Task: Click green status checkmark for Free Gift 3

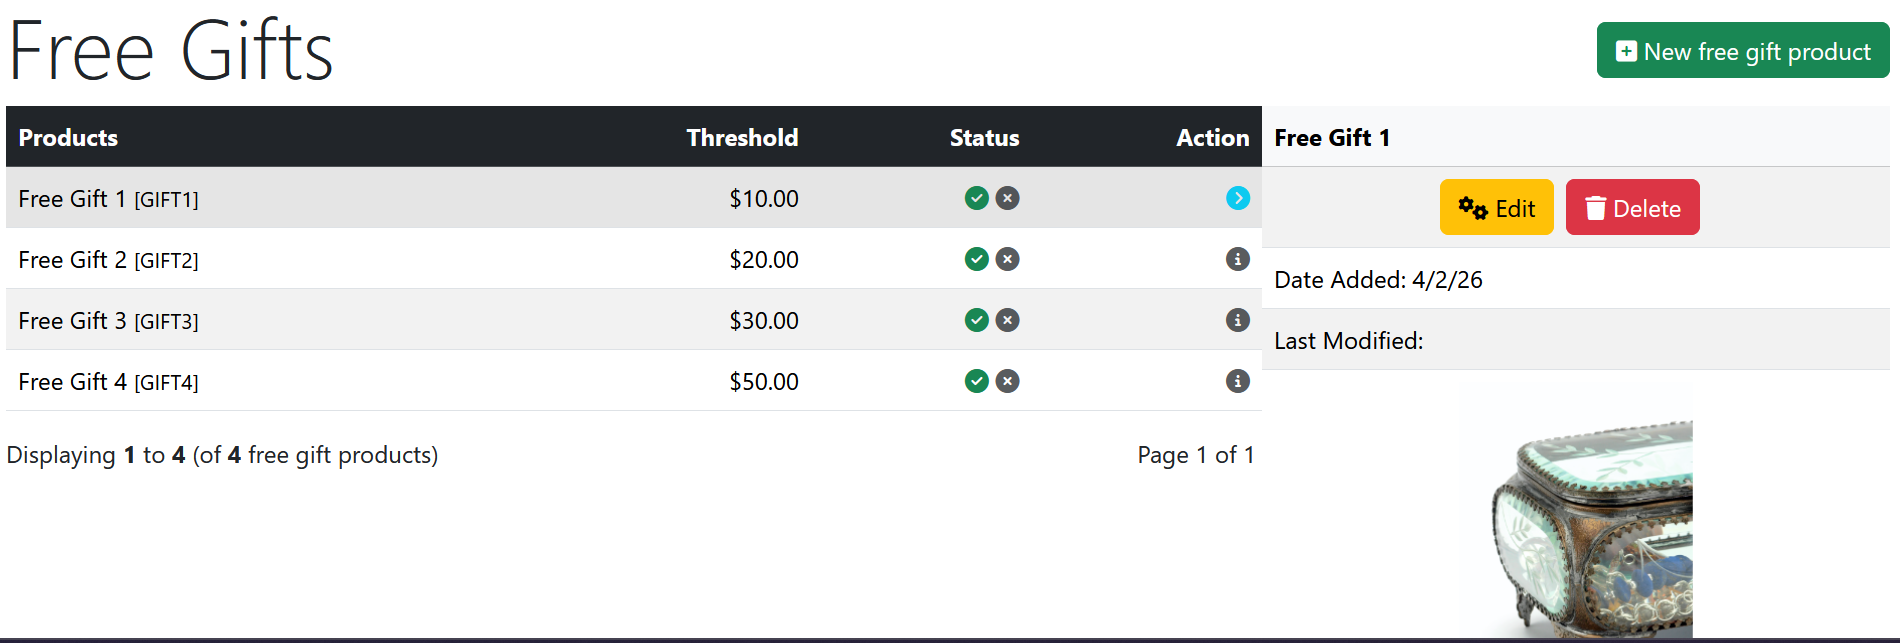Action: point(977,320)
